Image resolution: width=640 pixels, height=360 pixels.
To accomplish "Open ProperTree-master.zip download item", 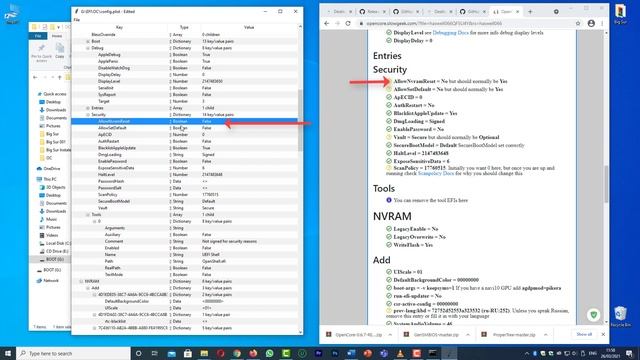I will [x=510, y=335].
